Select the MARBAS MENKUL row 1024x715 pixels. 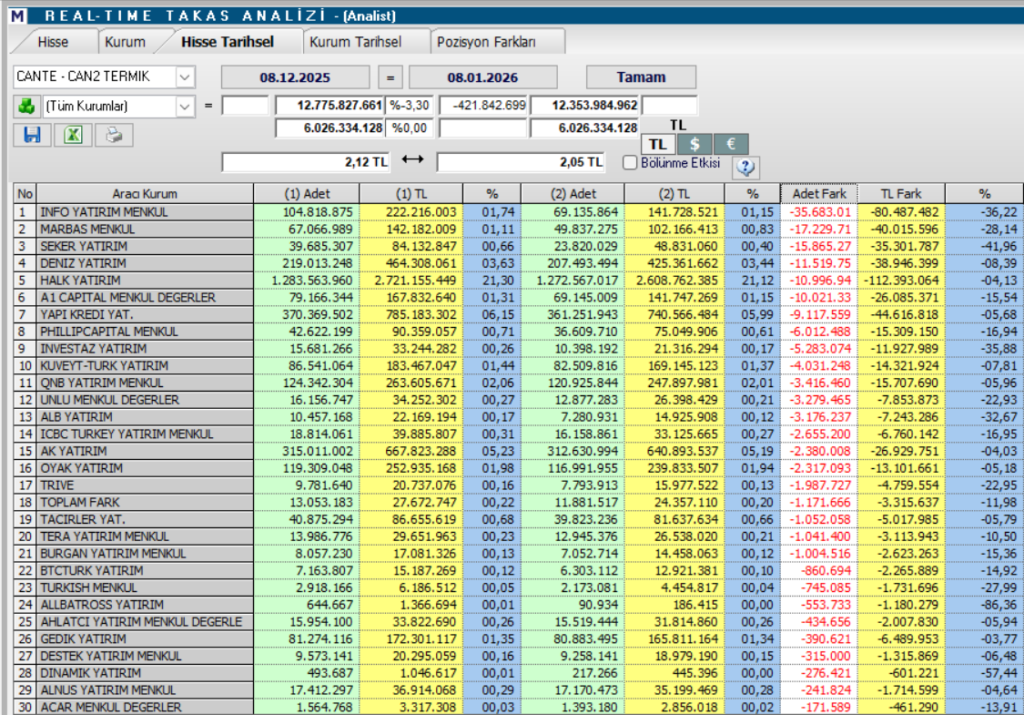point(519,229)
